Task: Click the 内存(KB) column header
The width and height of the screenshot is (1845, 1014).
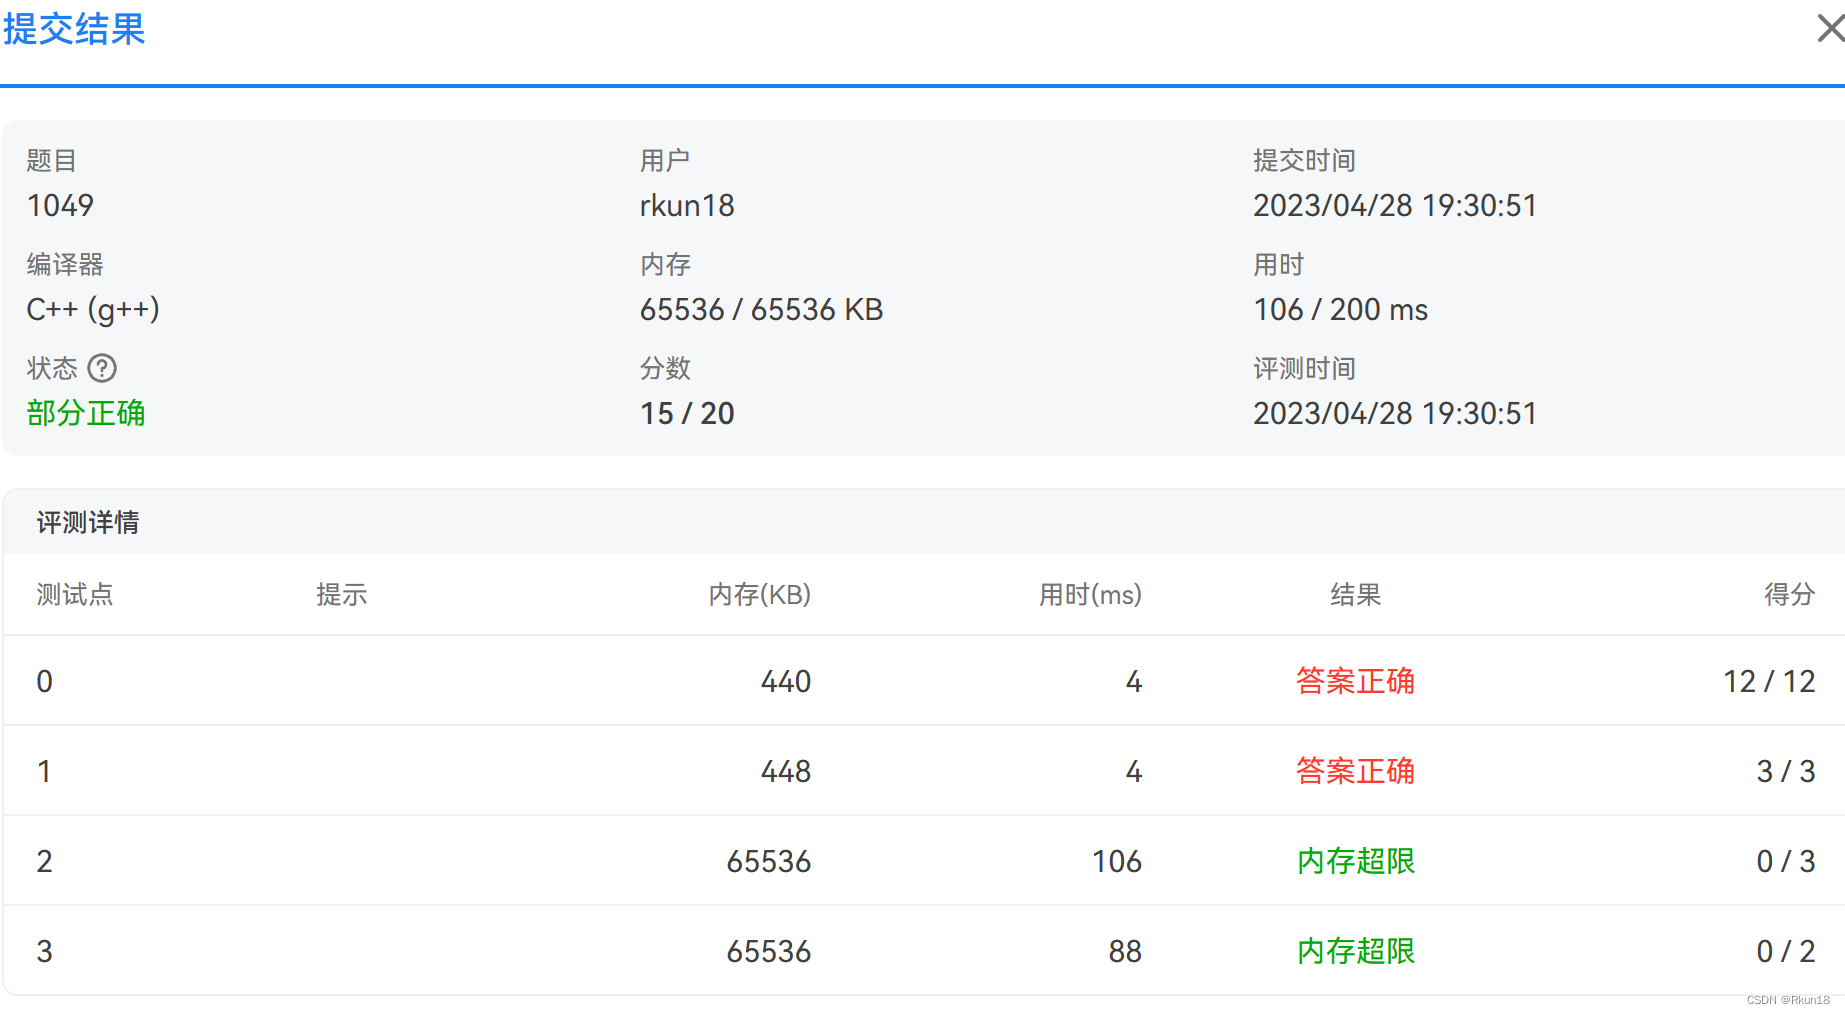Action: [759, 595]
